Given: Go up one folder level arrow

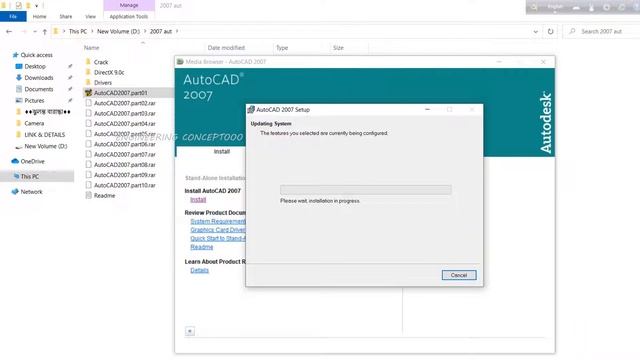Looking at the screenshot, I should 44,31.
